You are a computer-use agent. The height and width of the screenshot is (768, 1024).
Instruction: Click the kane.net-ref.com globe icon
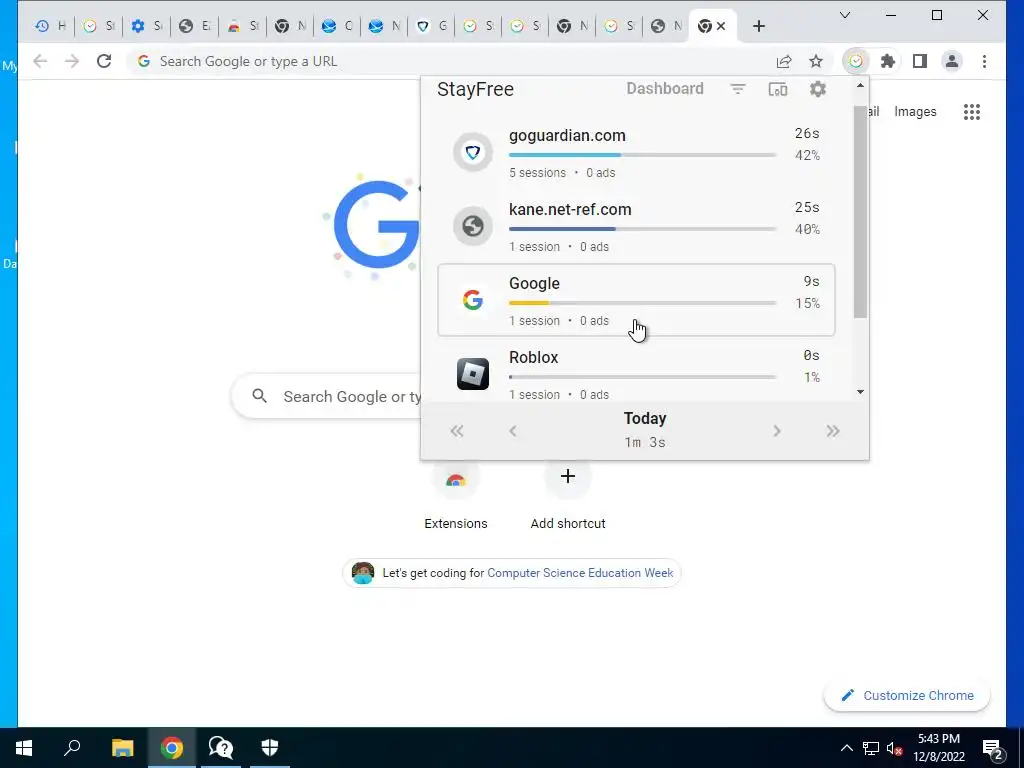[473, 226]
